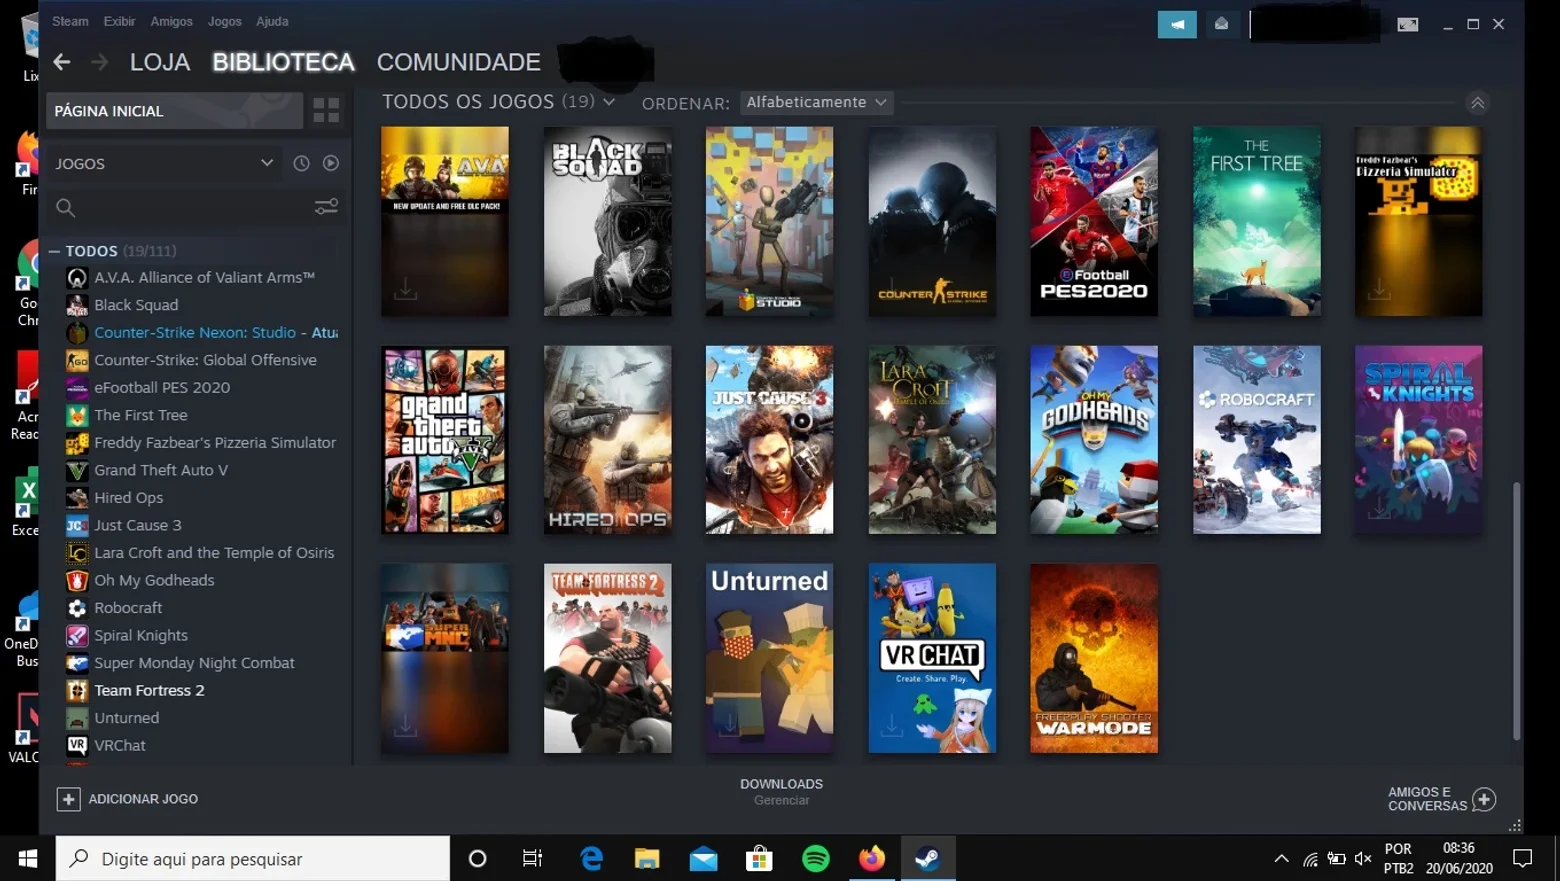Viewport: 1560px width, 881px height.
Task: Open advanced search filter options
Action: [x=326, y=207]
